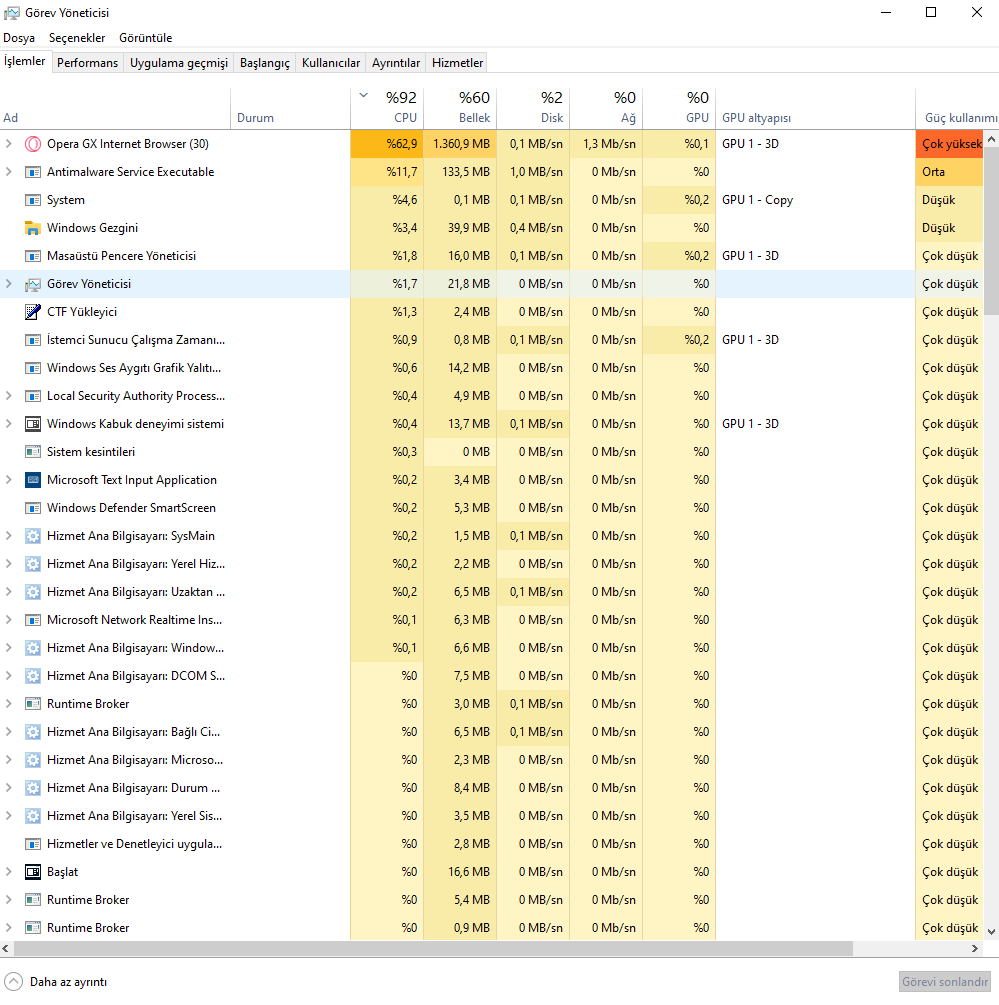Image resolution: width=999 pixels, height=1005 pixels.
Task: Click the SysMain service gear icon
Action: pos(33,536)
